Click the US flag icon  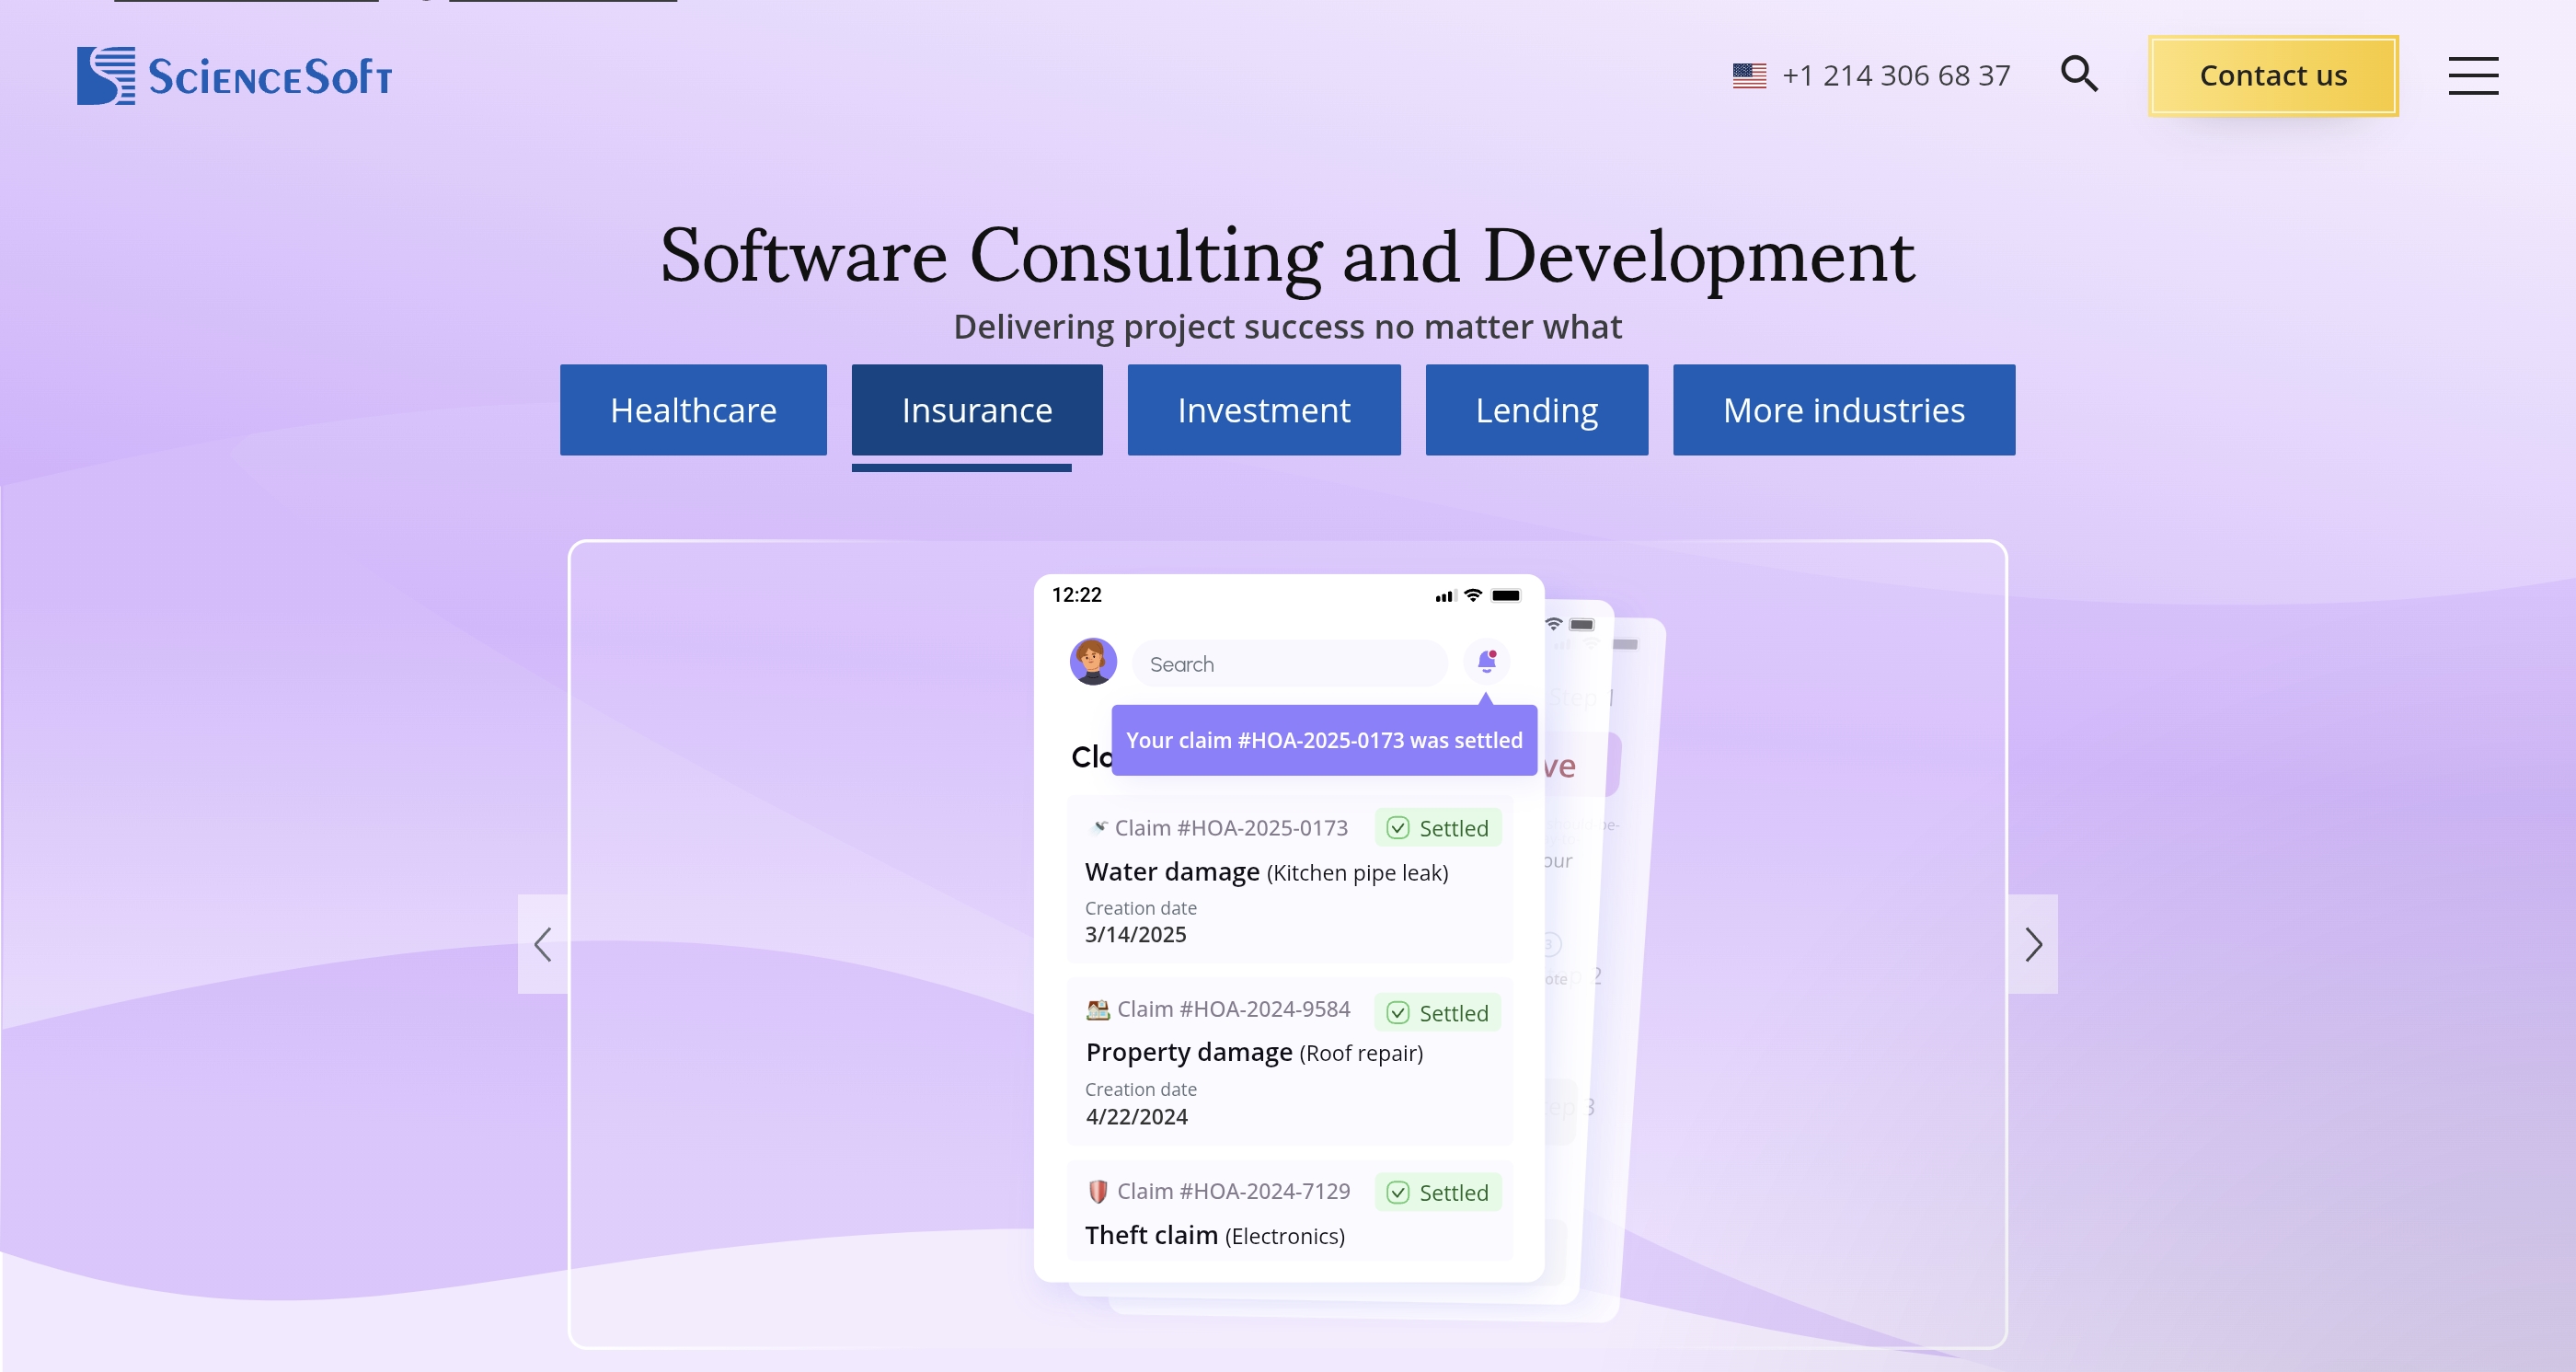pos(1749,76)
